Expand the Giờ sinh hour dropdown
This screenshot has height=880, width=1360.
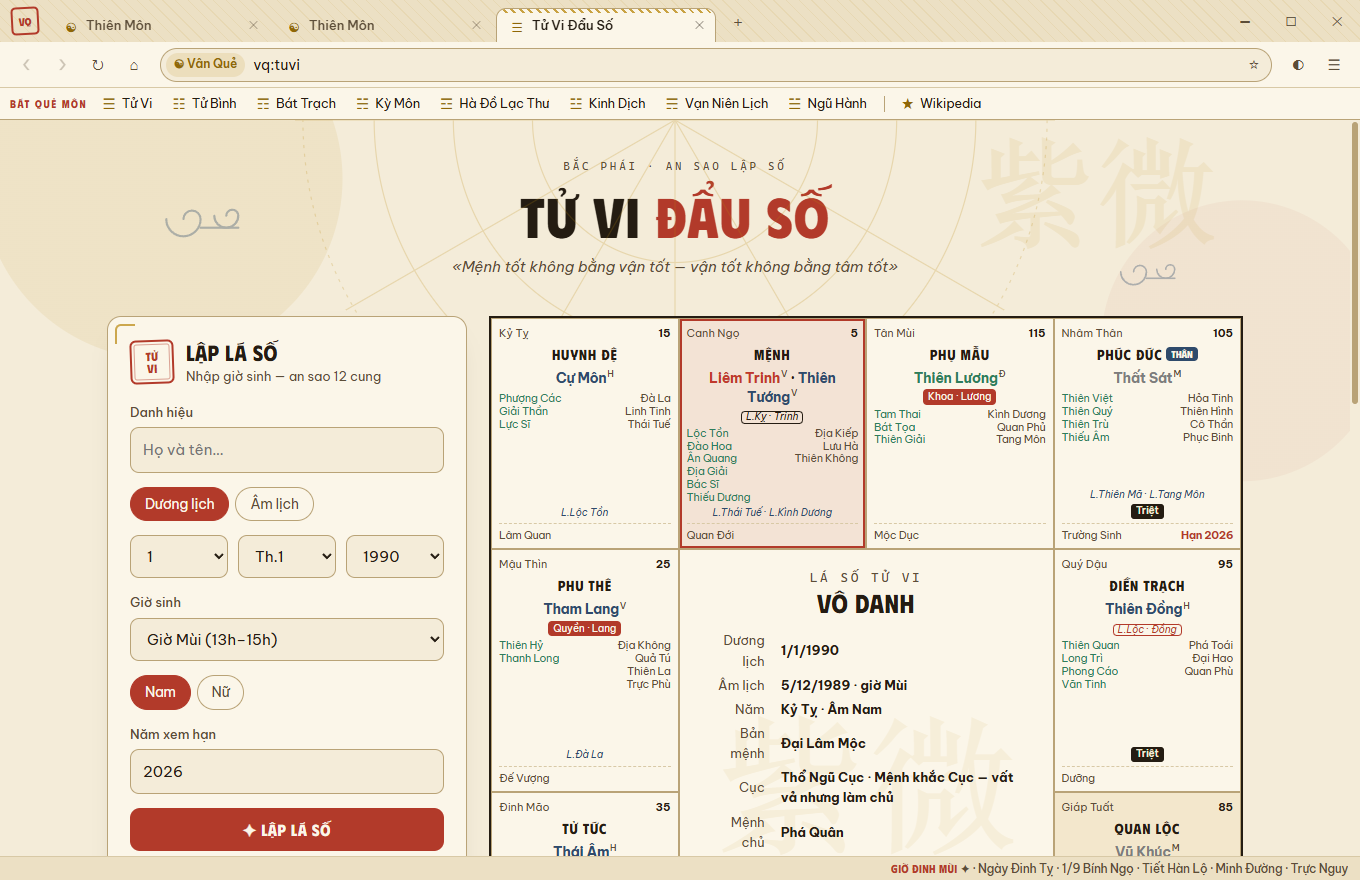click(287, 640)
